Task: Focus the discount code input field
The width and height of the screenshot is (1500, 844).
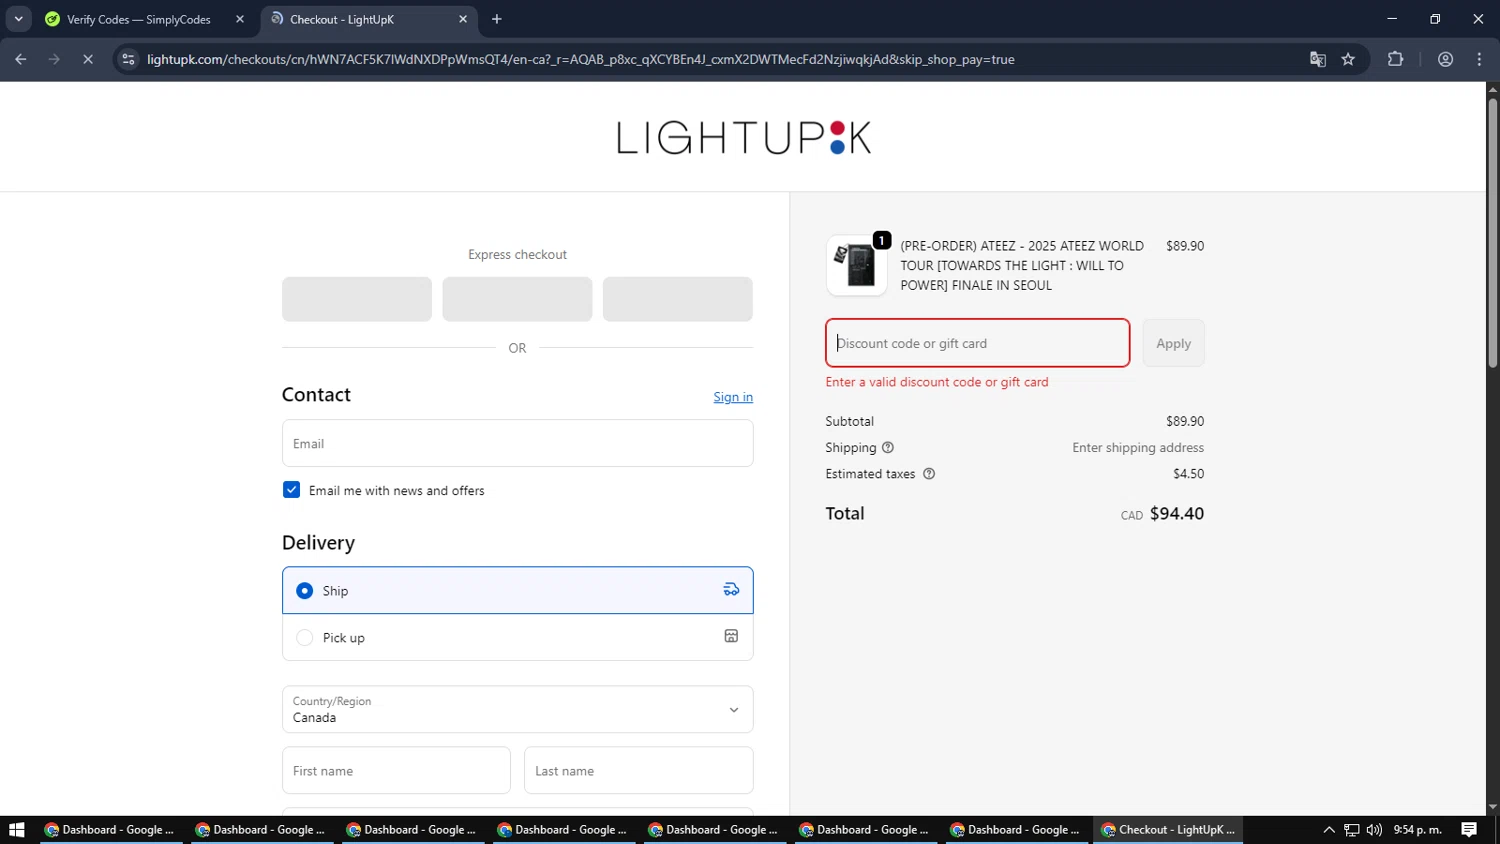Action: tap(977, 343)
